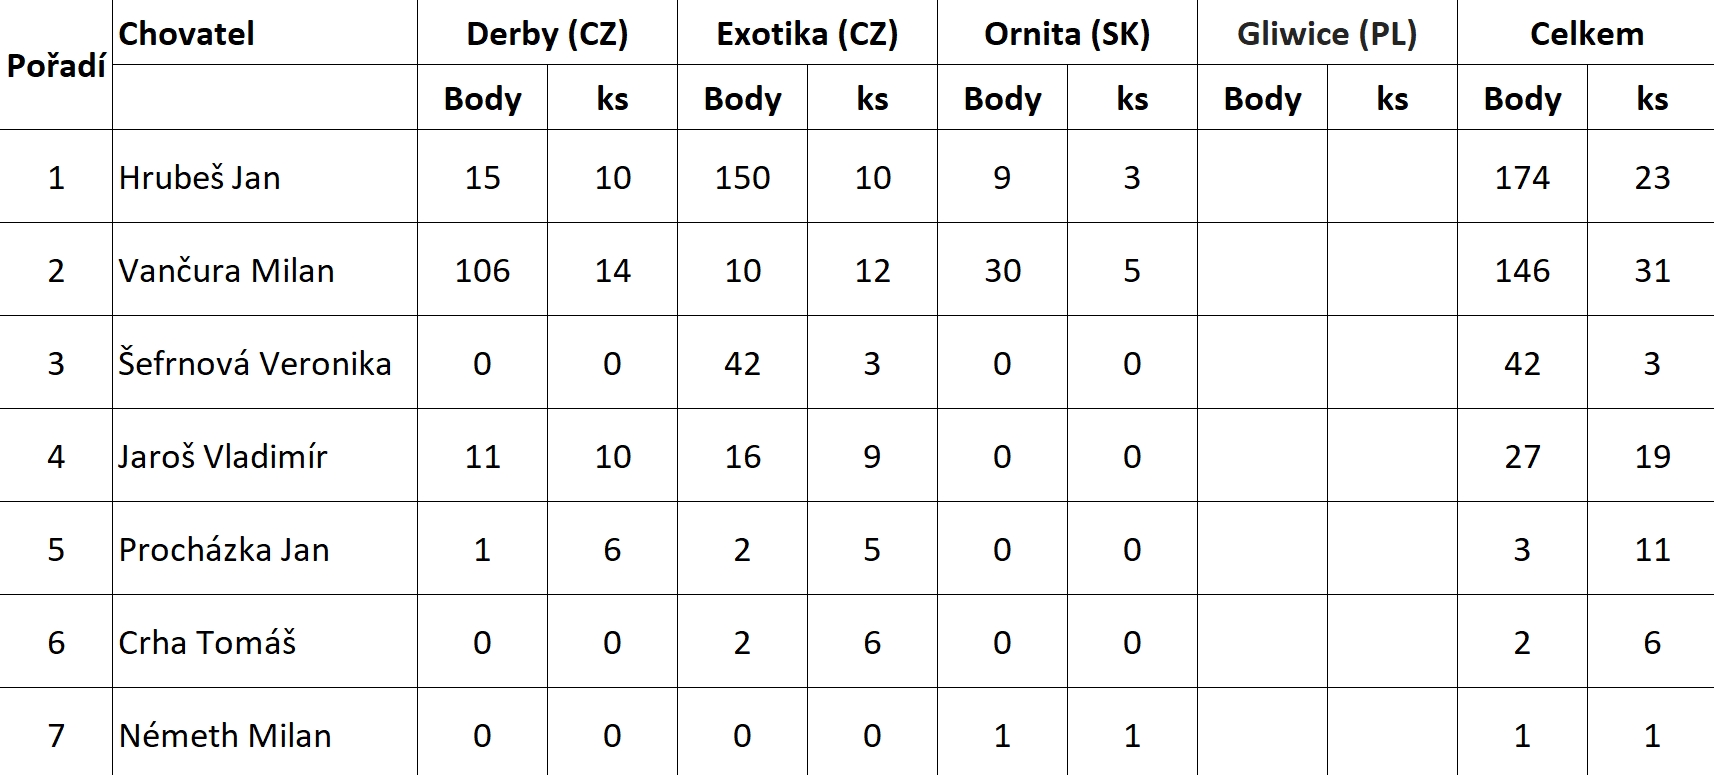Image resolution: width=1714 pixels, height=775 pixels.
Task: Select the Exotika (CZ) column header
Action: pos(807,34)
